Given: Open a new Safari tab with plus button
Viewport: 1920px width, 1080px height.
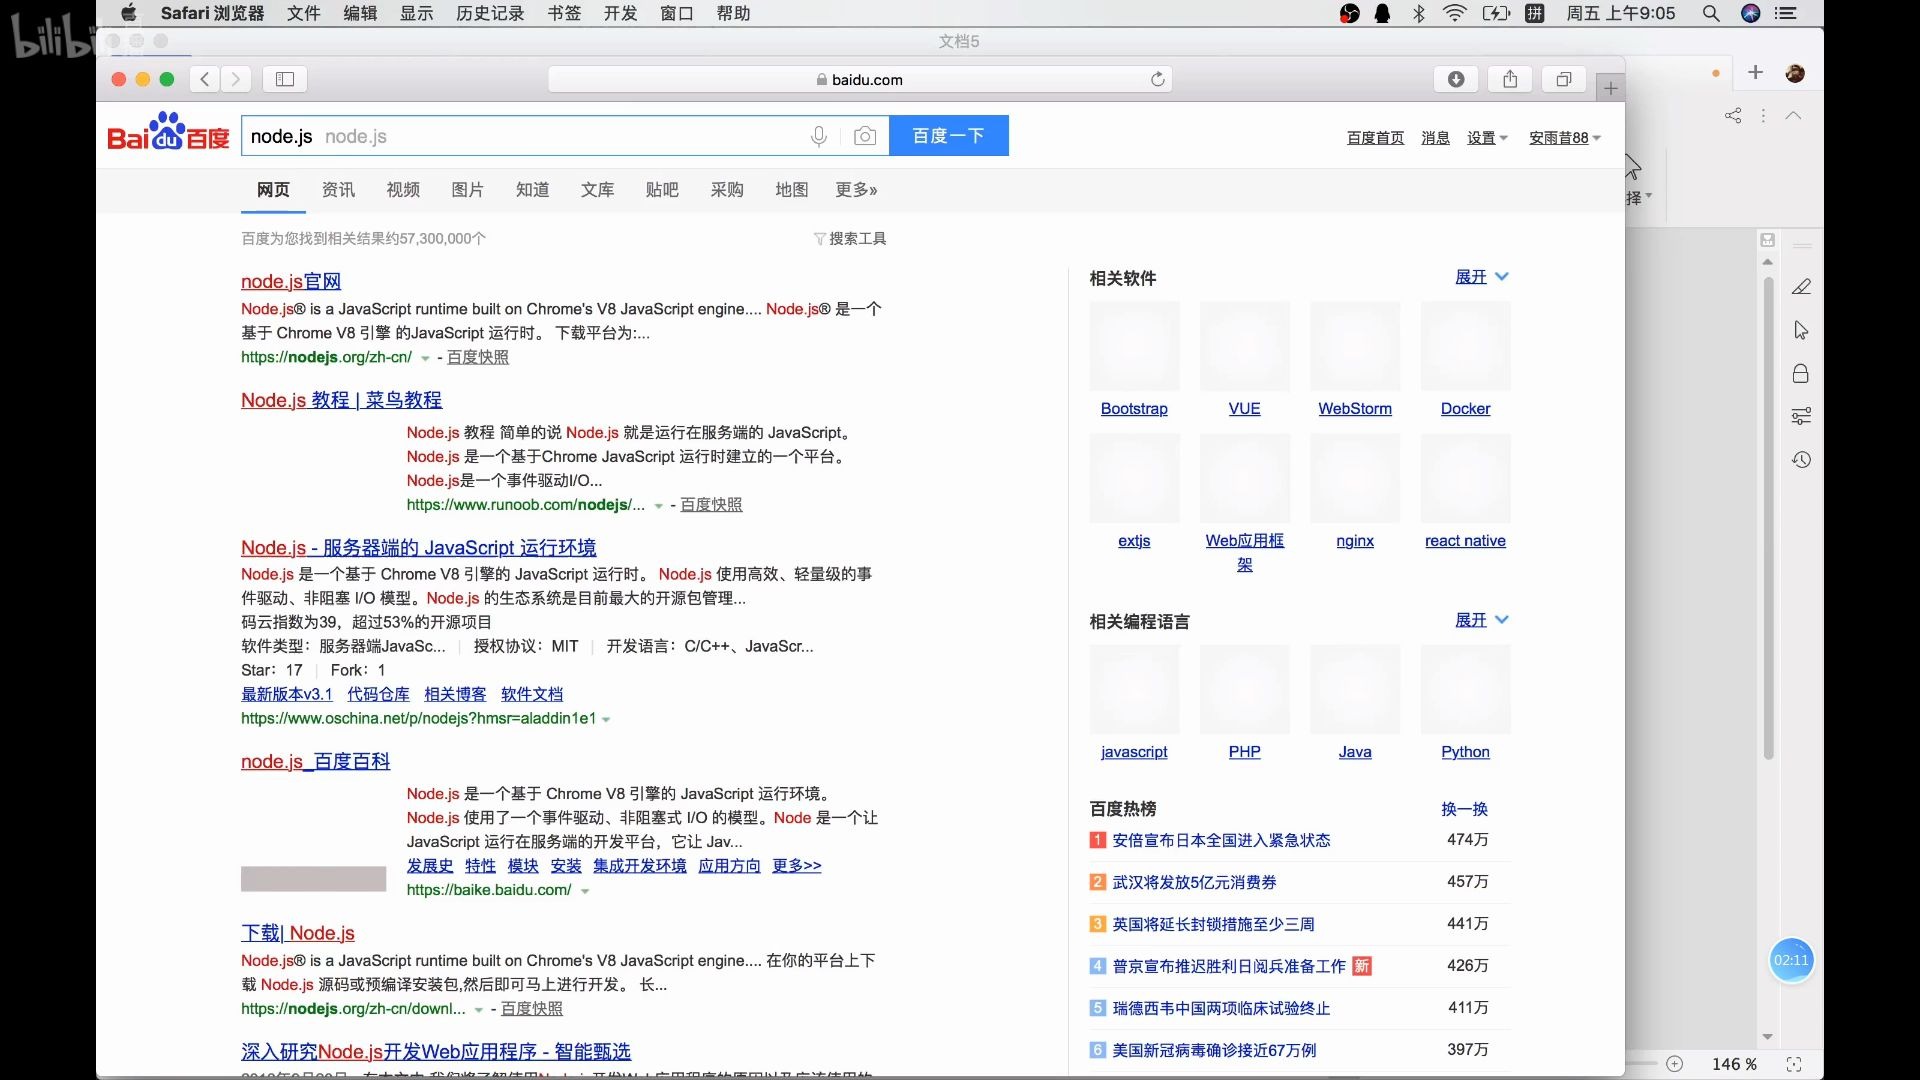Looking at the screenshot, I should (1610, 88).
